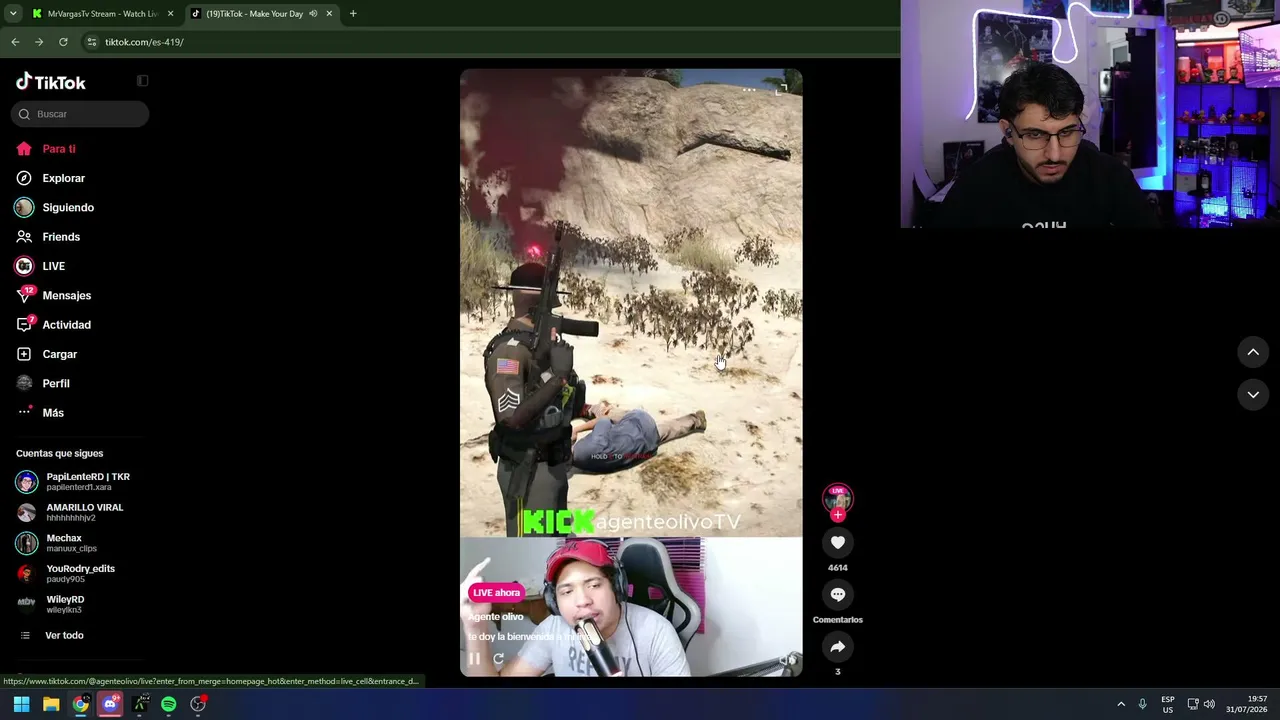Viewport: 1280px width, 720px height.
Task: Change the ESP US input language
Action: coord(1168,704)
